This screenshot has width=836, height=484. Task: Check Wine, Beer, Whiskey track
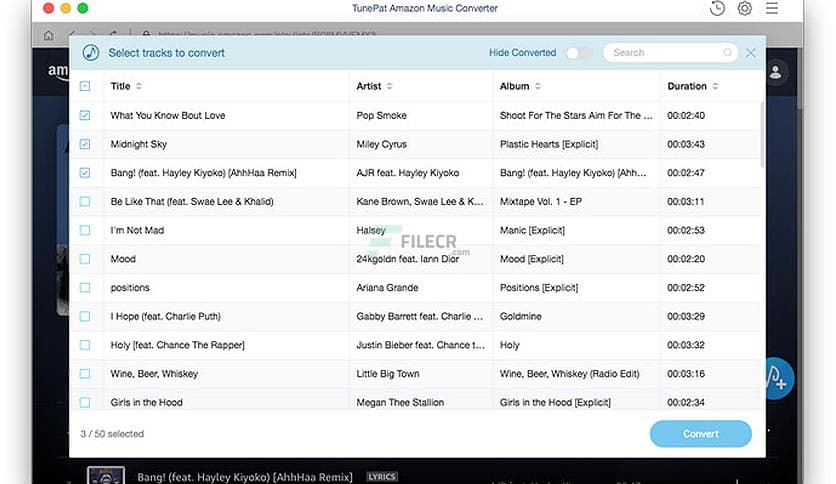(85, 374)
